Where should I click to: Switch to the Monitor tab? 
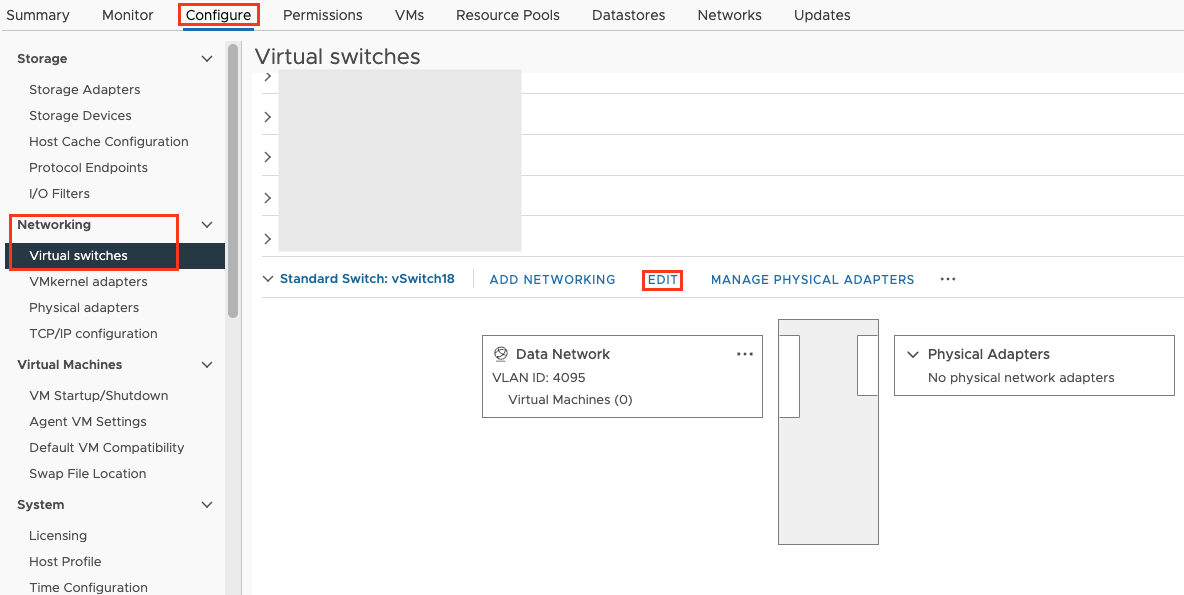pyautogui.click(x=127, y=15)
